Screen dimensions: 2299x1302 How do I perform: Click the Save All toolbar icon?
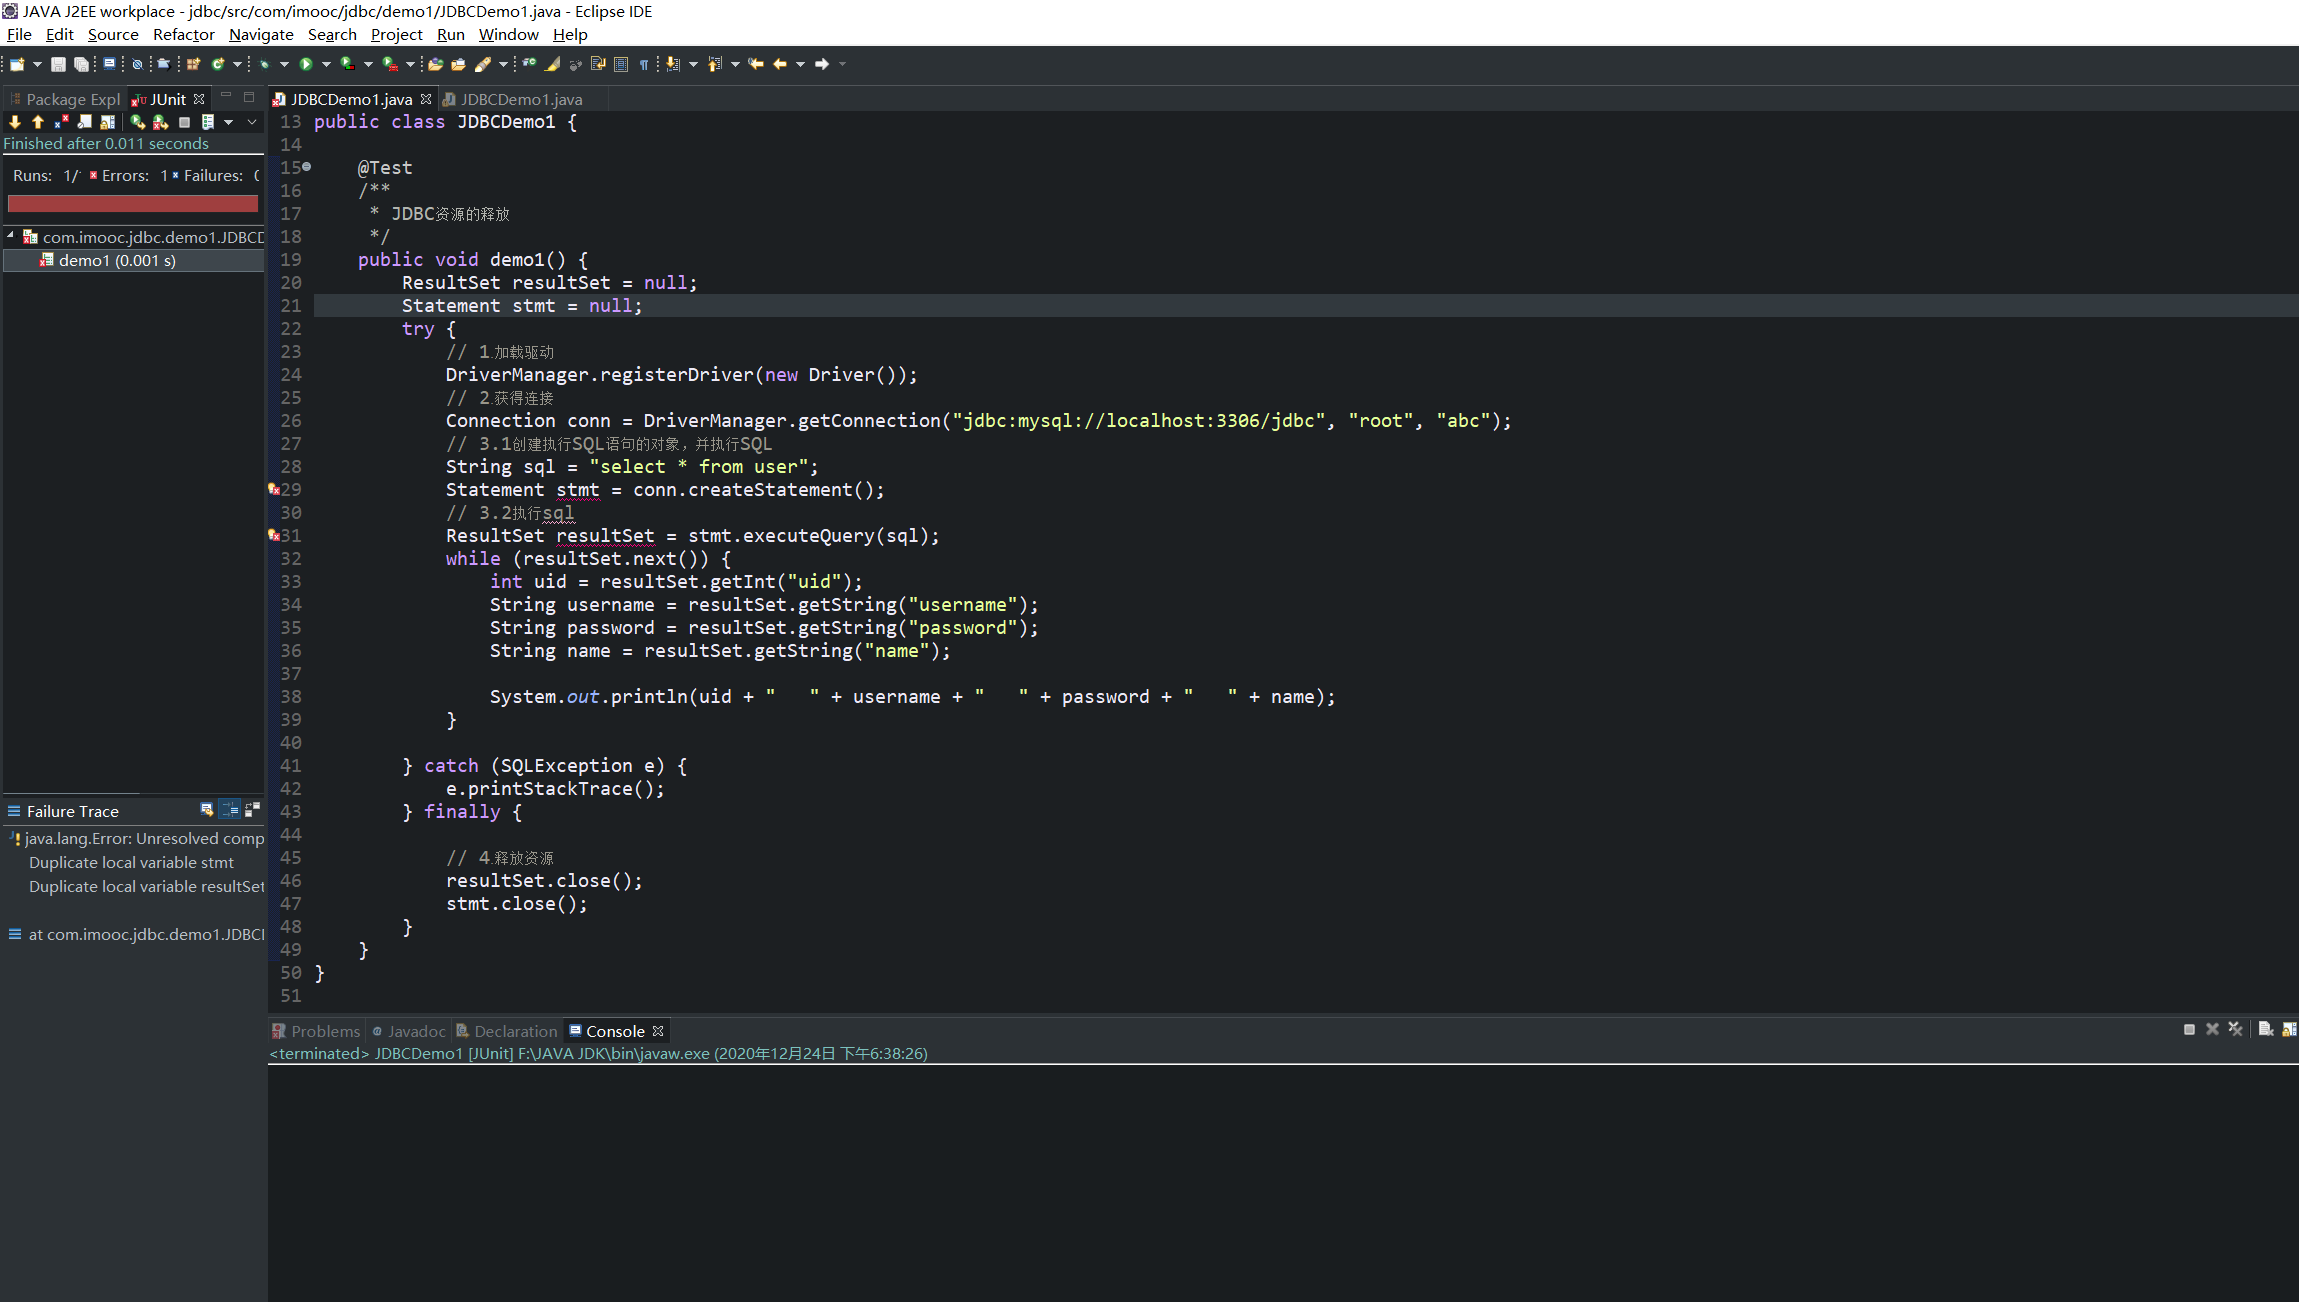(x=81, y=64)
